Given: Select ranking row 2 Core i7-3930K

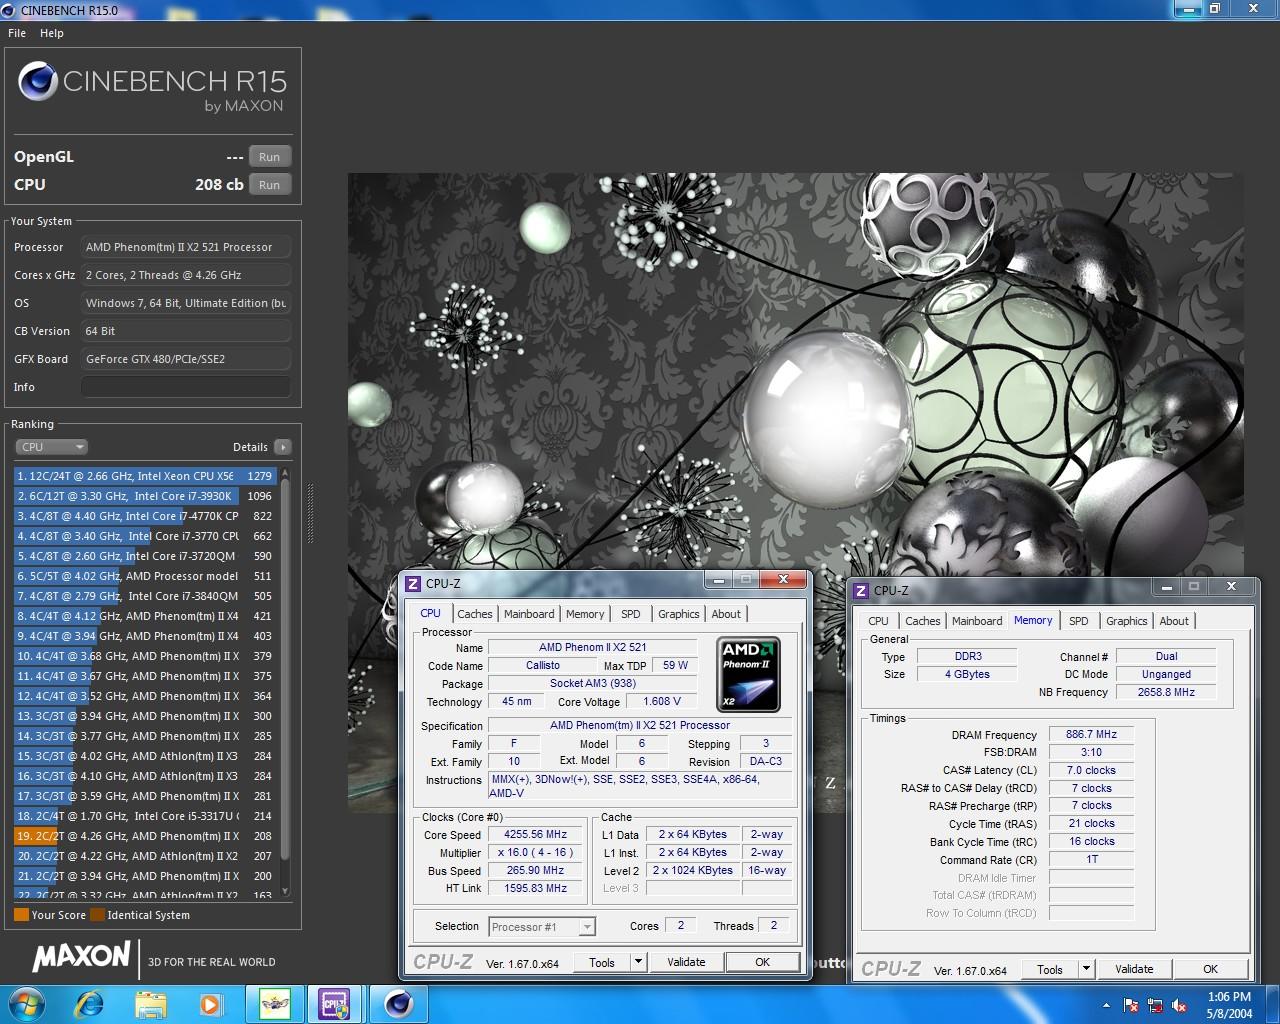Looking at the screenshot, I should (x=145, y=496).
